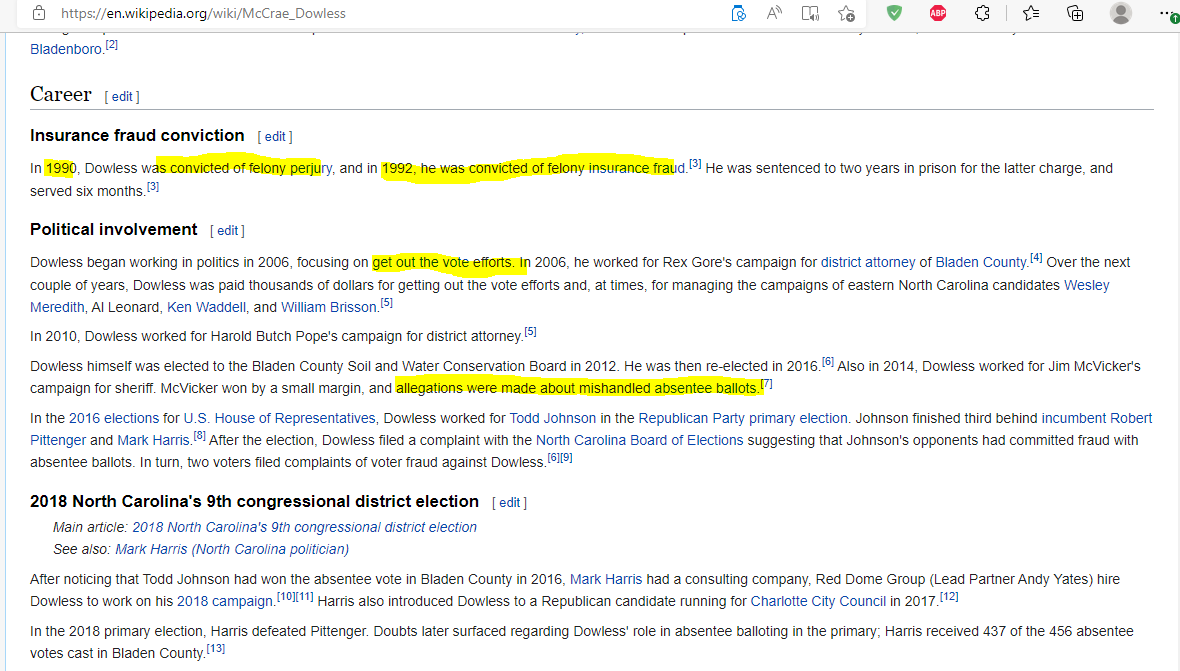This screenshot has width=1180, height=671.
Task: Open the Extensions puzzle icon
Action: [x=982, y=13]
